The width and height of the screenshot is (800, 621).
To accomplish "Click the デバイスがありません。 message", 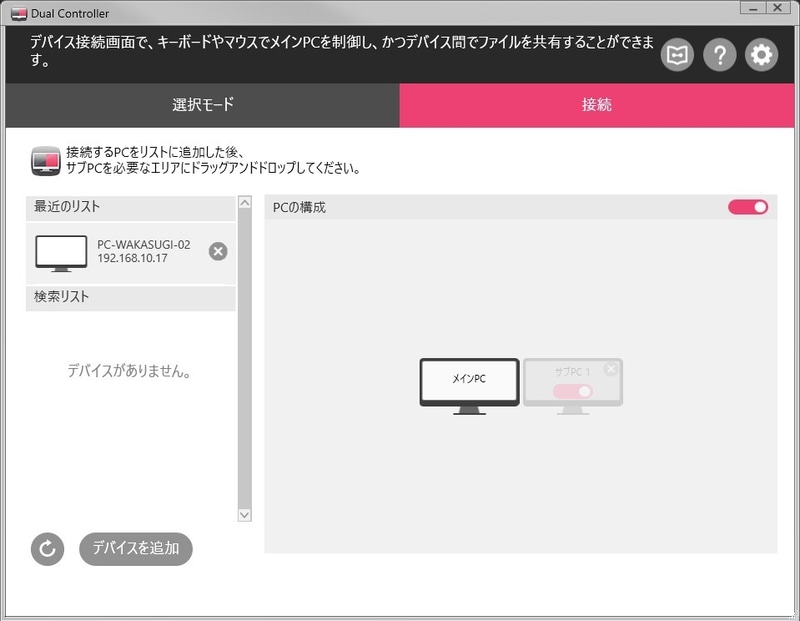I will [x=130, y=371].
